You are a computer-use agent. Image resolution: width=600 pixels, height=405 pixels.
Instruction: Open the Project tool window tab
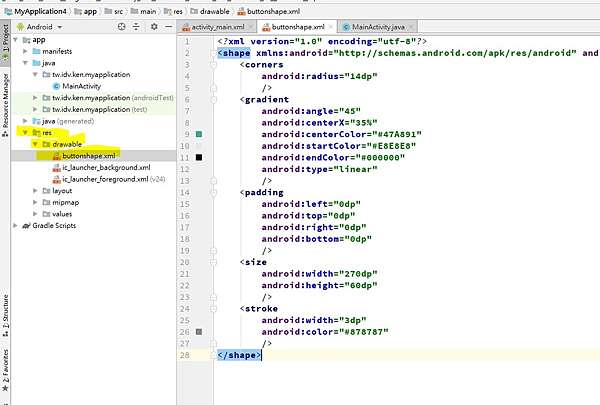[5, 43]
